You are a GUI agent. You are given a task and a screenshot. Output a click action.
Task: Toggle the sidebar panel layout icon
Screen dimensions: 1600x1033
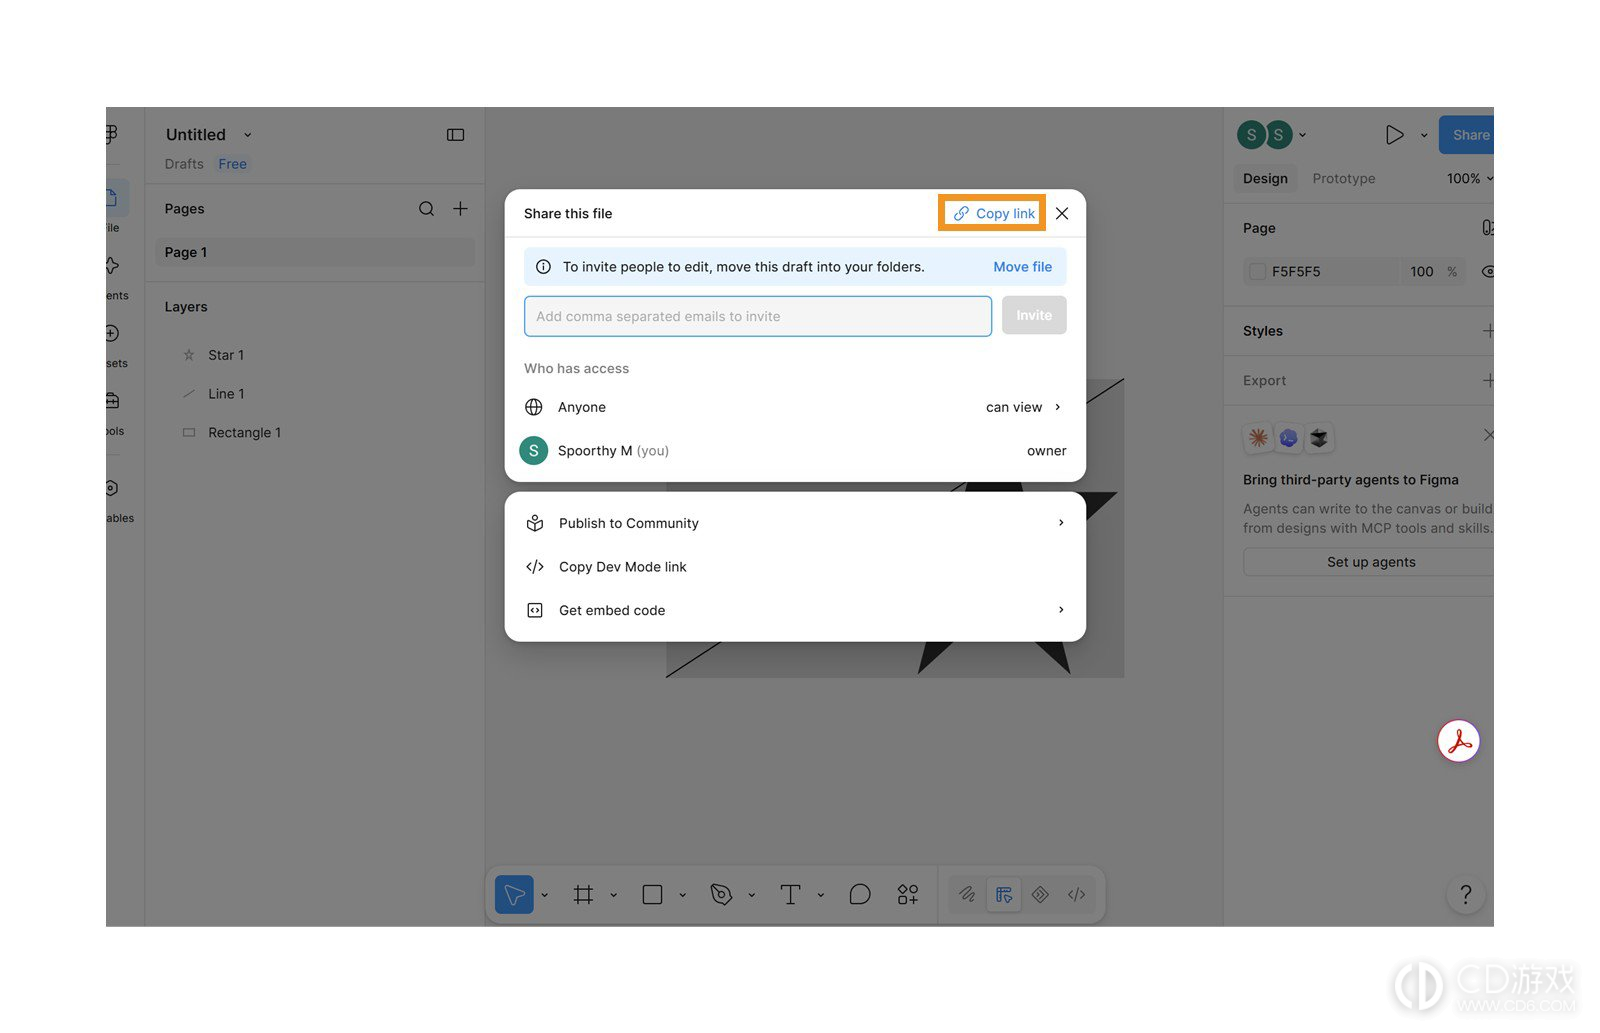tap(455, 135)
